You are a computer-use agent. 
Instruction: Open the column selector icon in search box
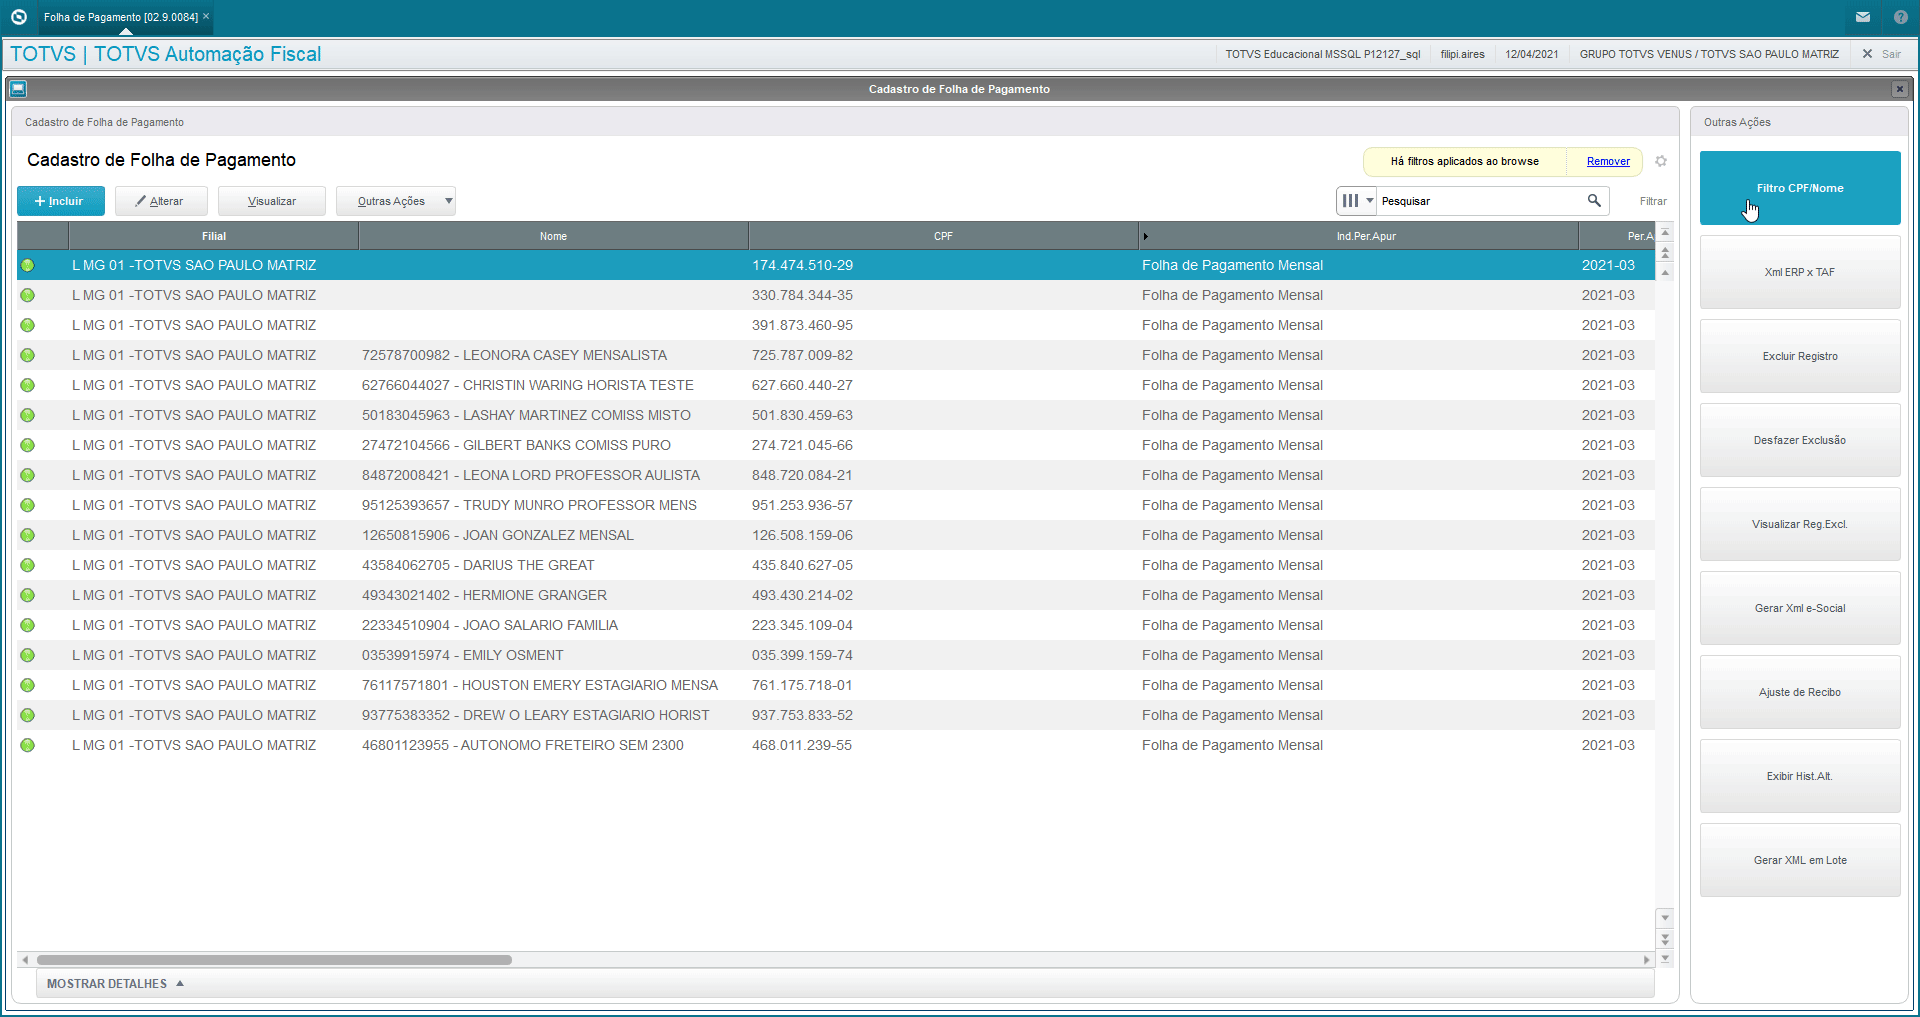click(1357, 201)
